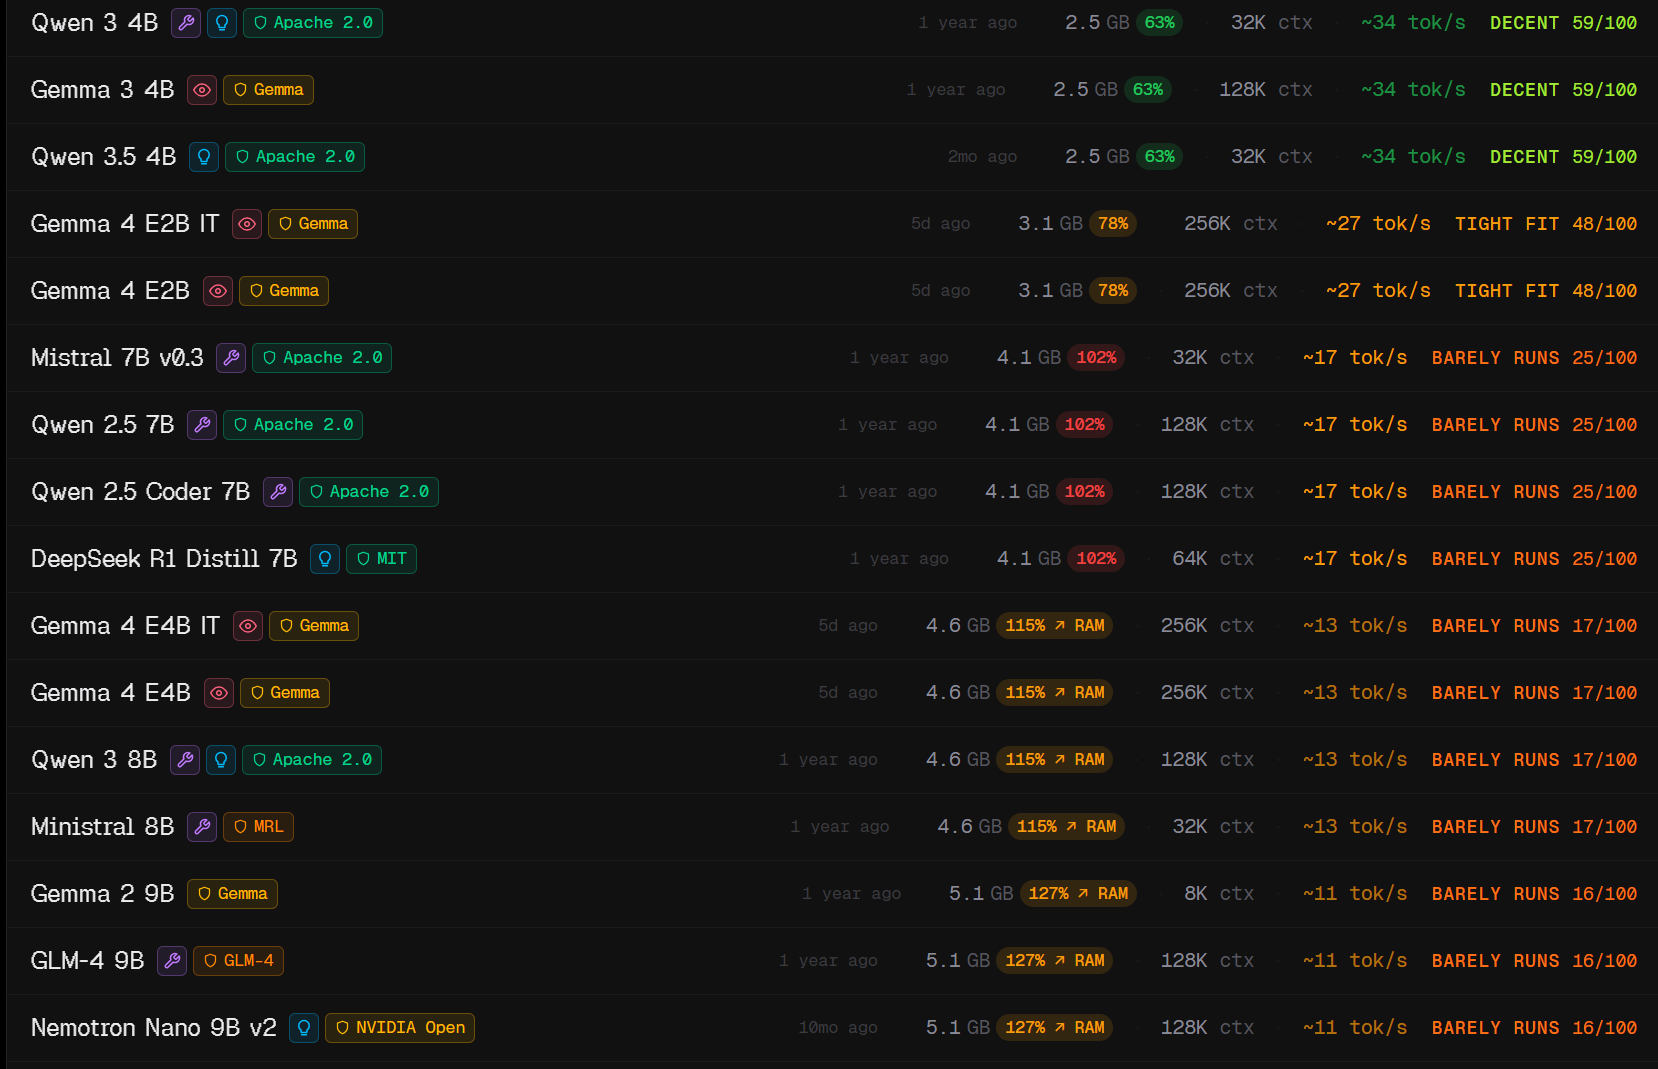Select the wrench icon beside Qwen 2.5 Coder 7B

278,492
